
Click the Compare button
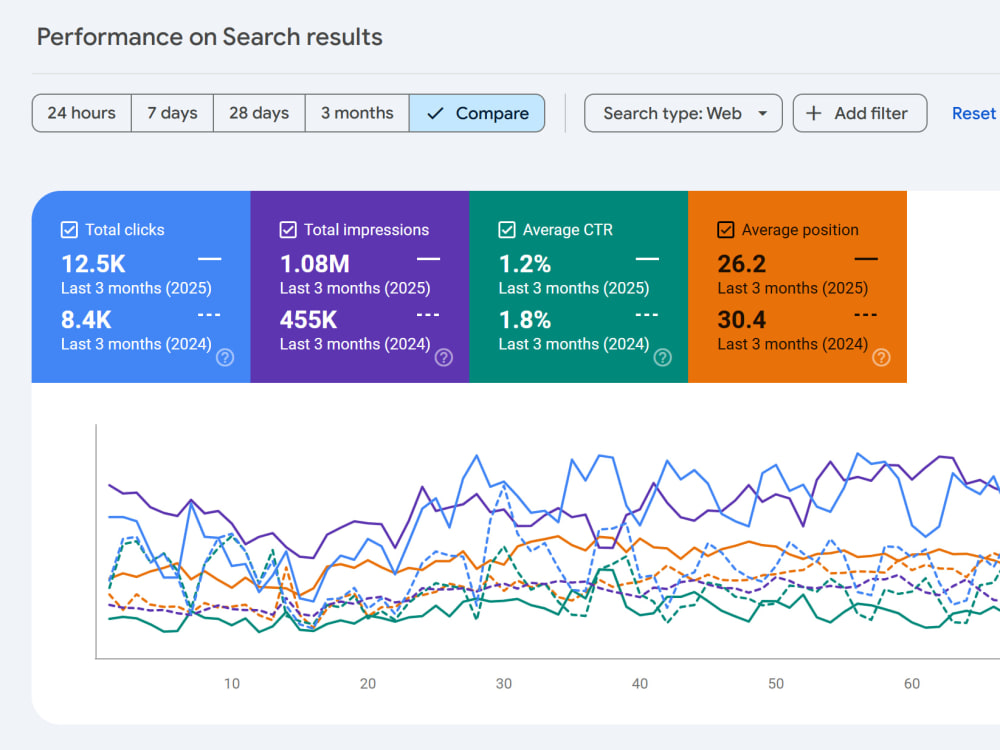pyautogui.click(x=477, y=114)
